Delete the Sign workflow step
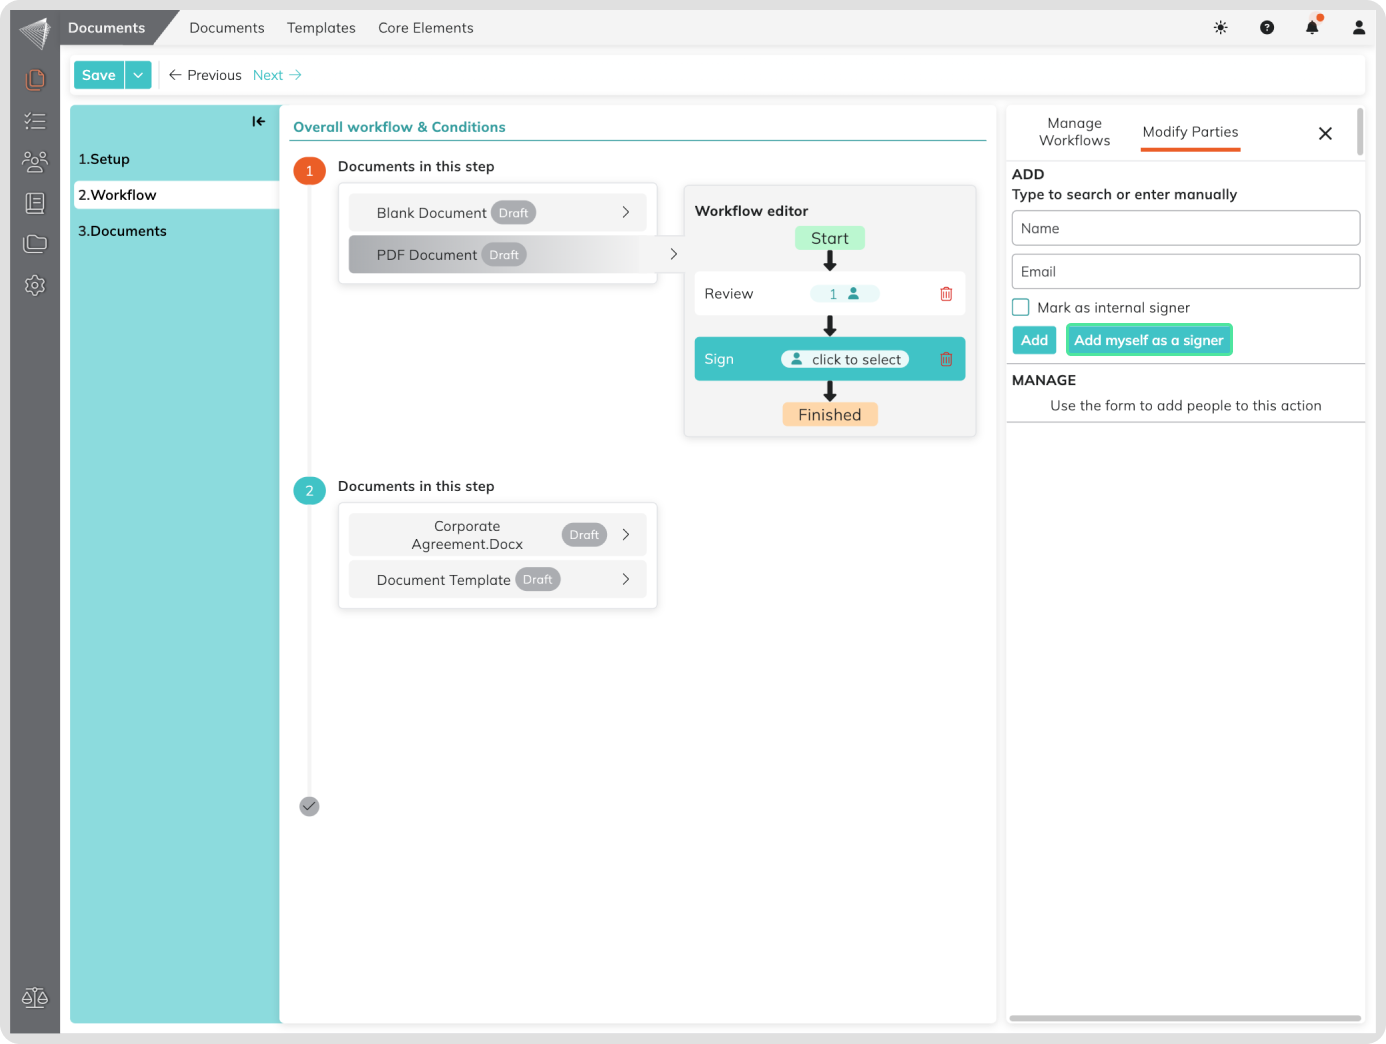 [946, 359]
